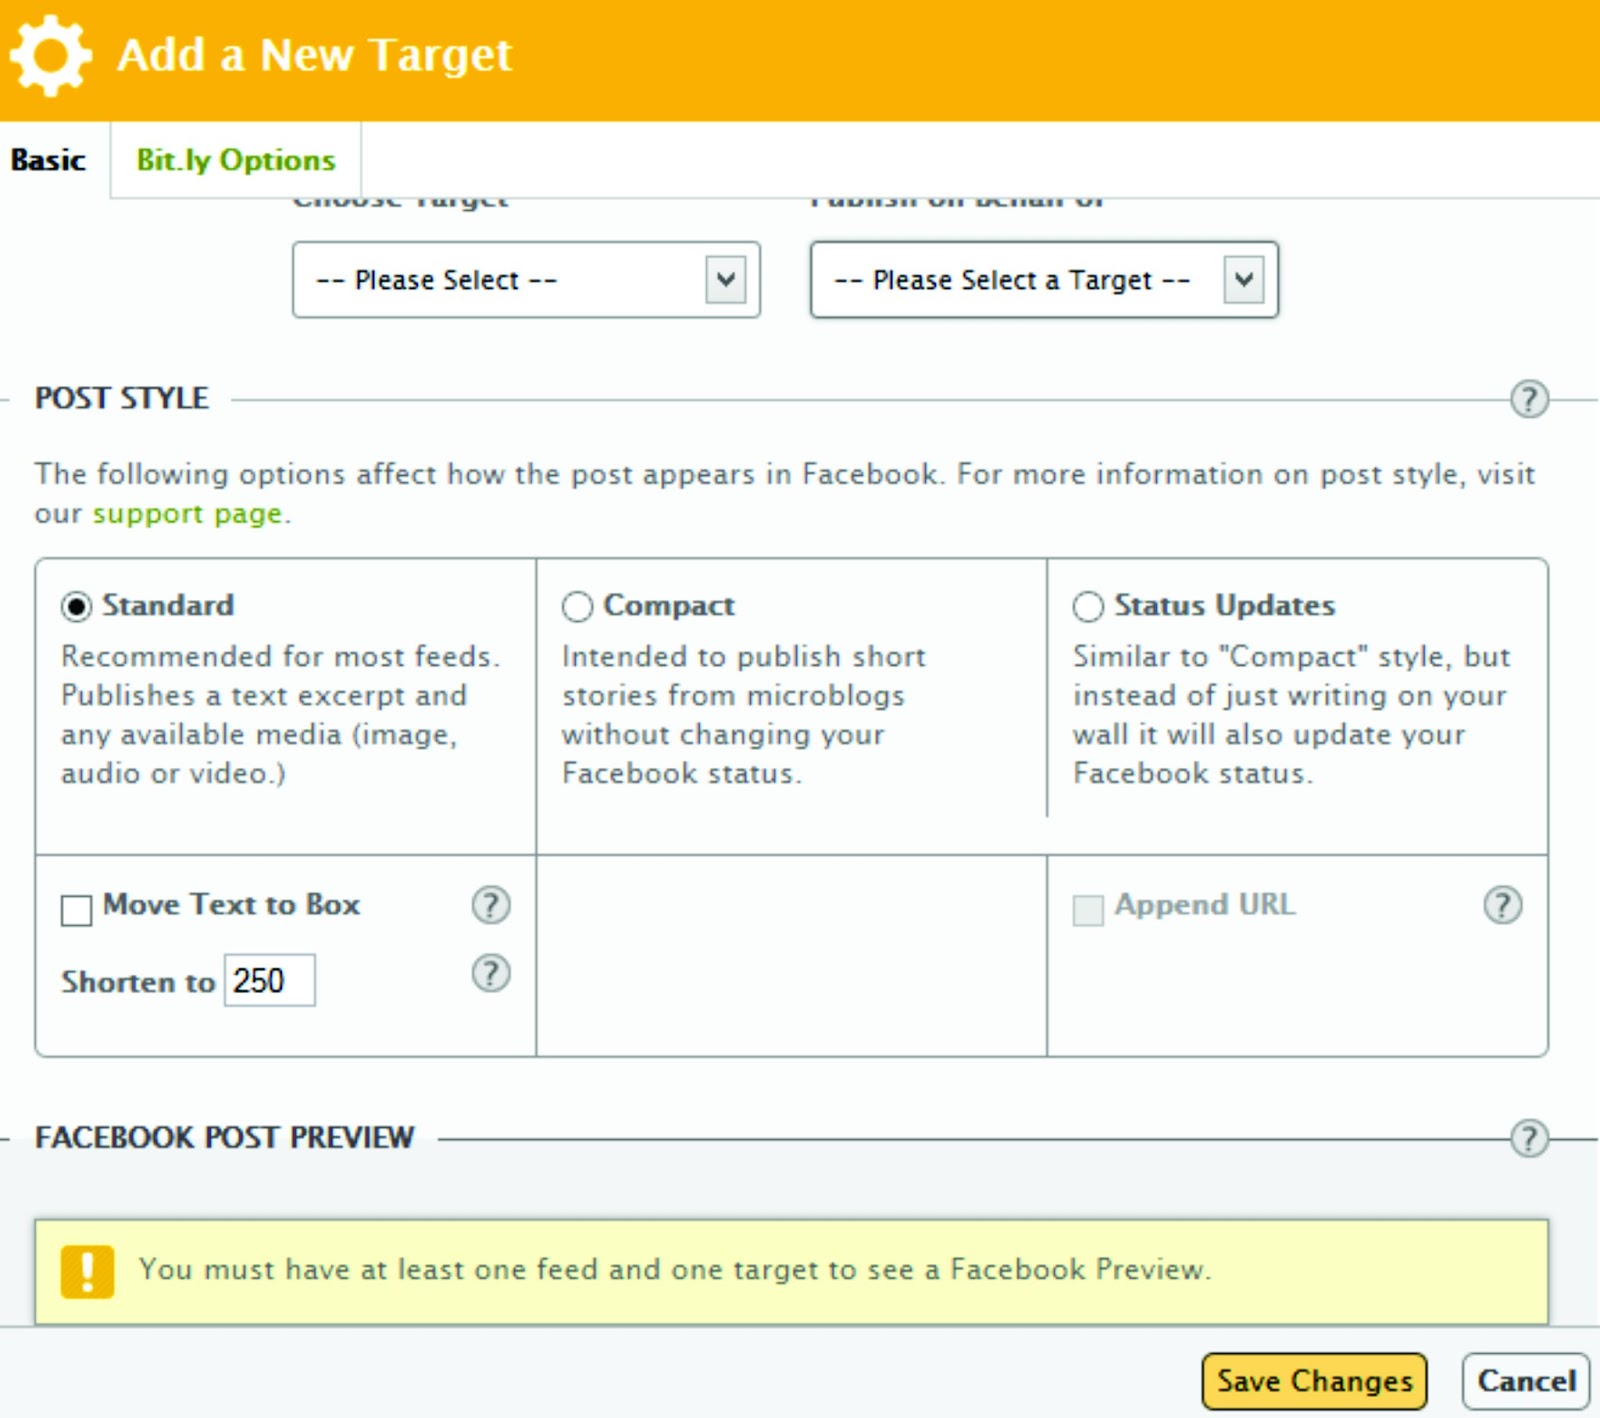Click the Save Changes button
1600x1418 pixels.
[x=1314, y=1381]
